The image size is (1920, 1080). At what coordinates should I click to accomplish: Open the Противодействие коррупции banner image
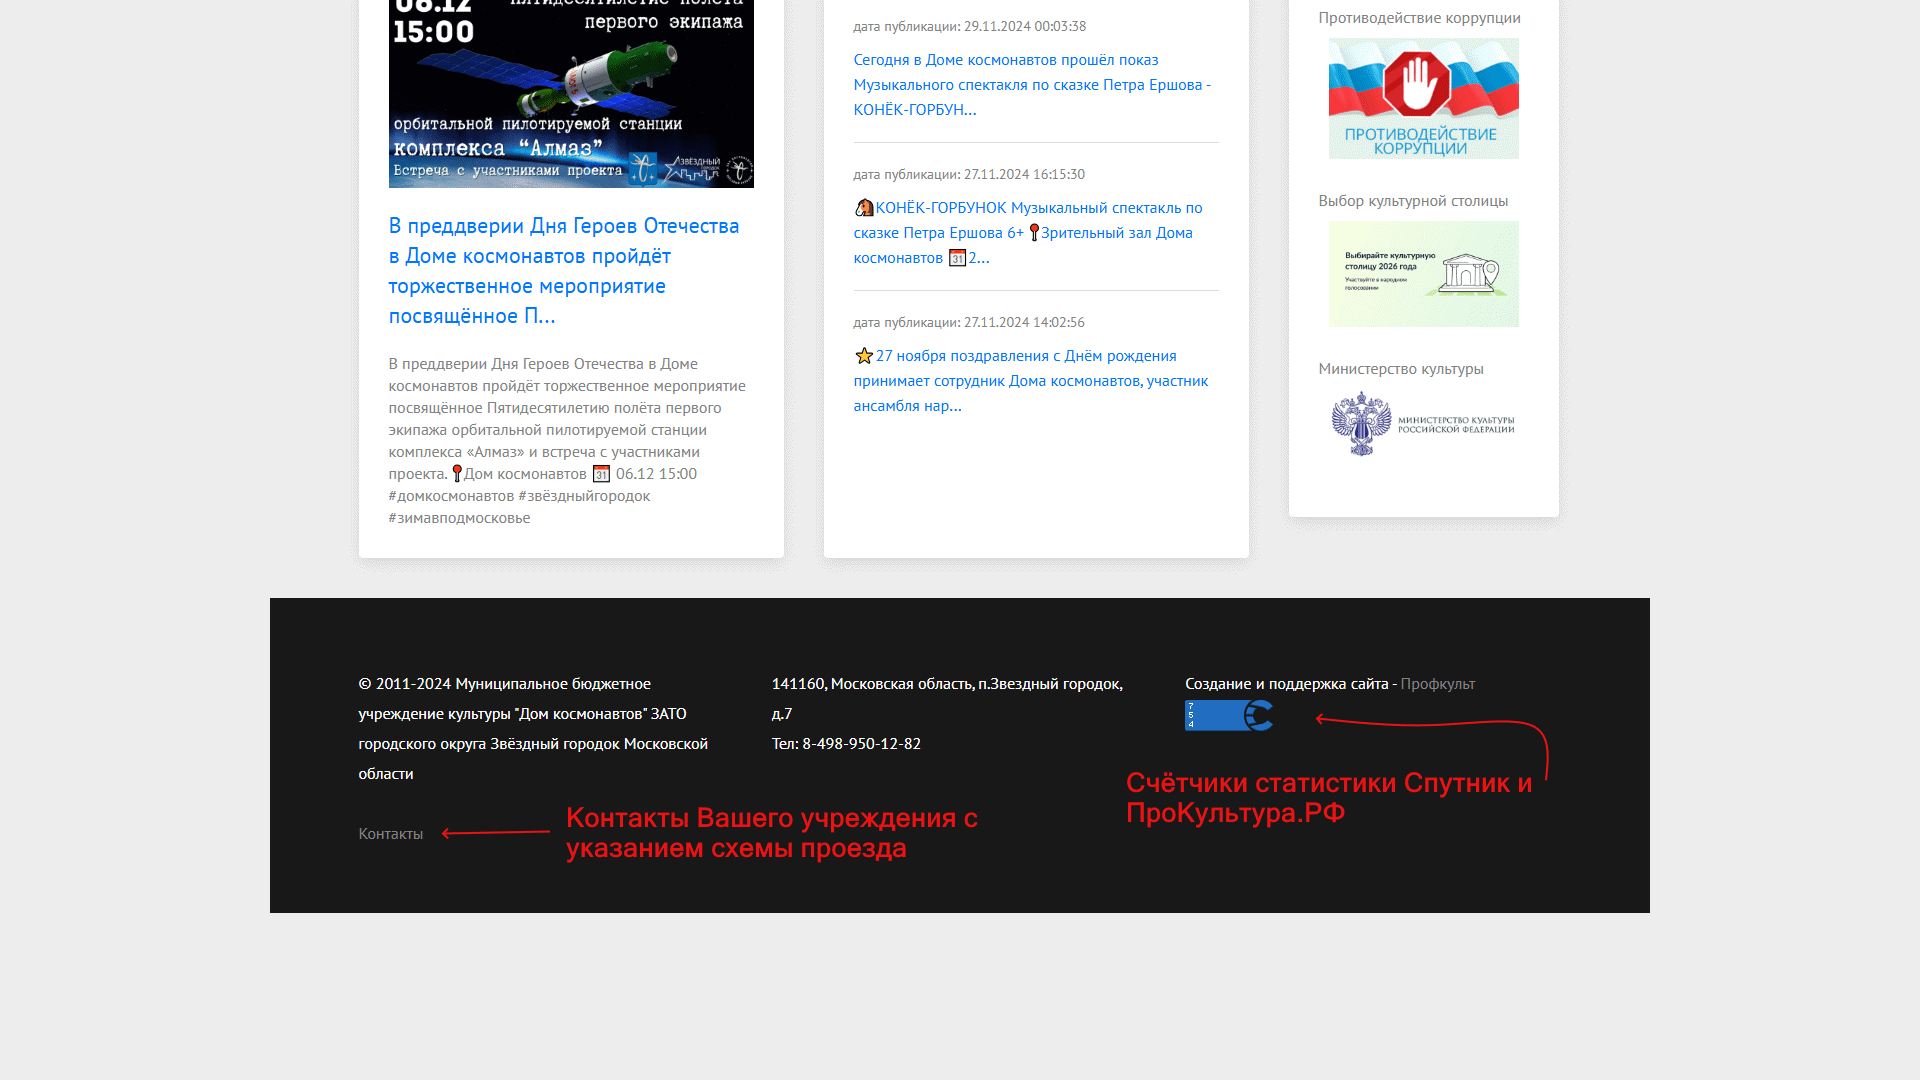coord(1423,98)
